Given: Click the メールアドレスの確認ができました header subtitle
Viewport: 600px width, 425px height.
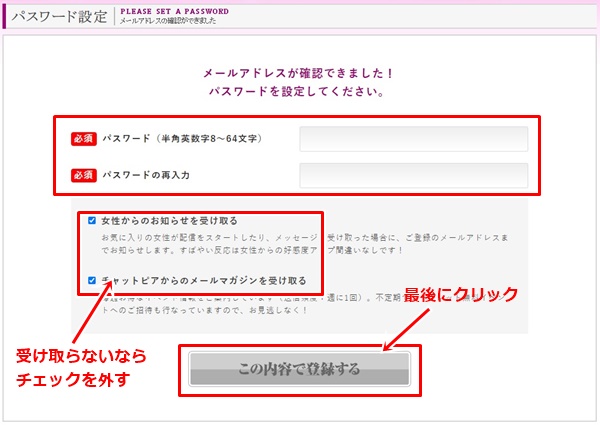Looking at the screenshot, I should pyautogui.click(x=165, y=22).
